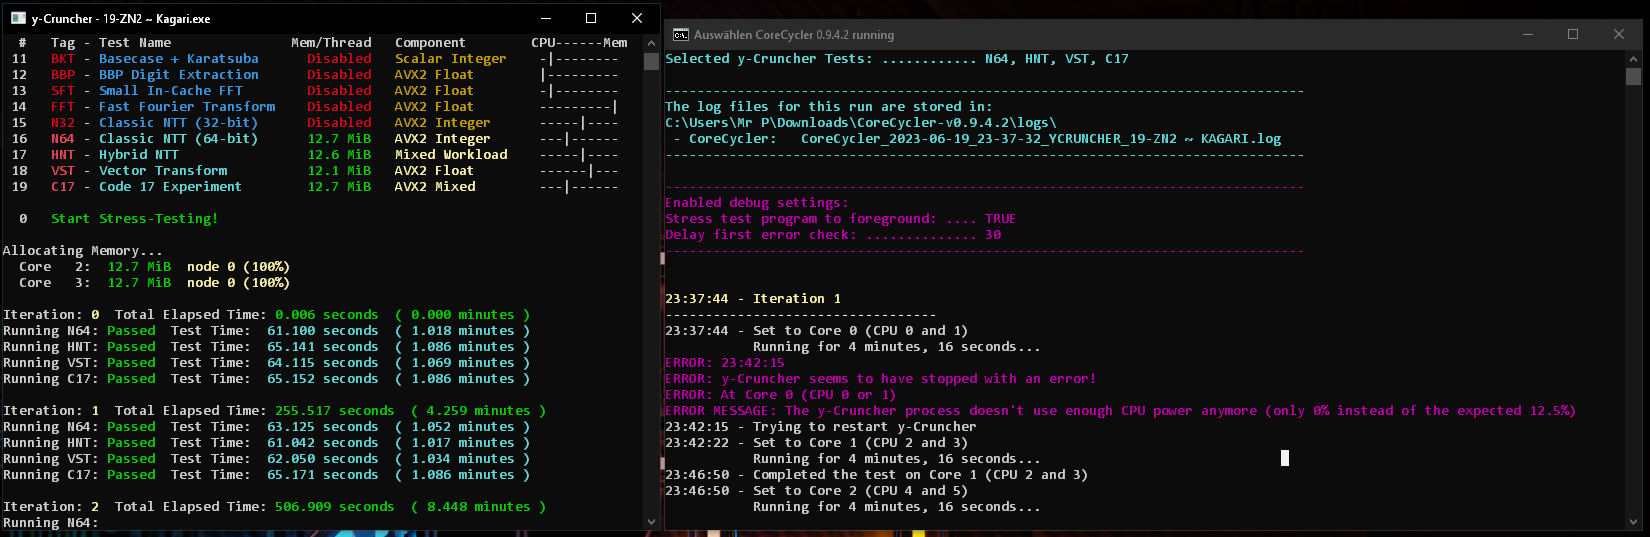Click y-Cruncher scrollbar down arrow
1650x537 pixels.
652,522
